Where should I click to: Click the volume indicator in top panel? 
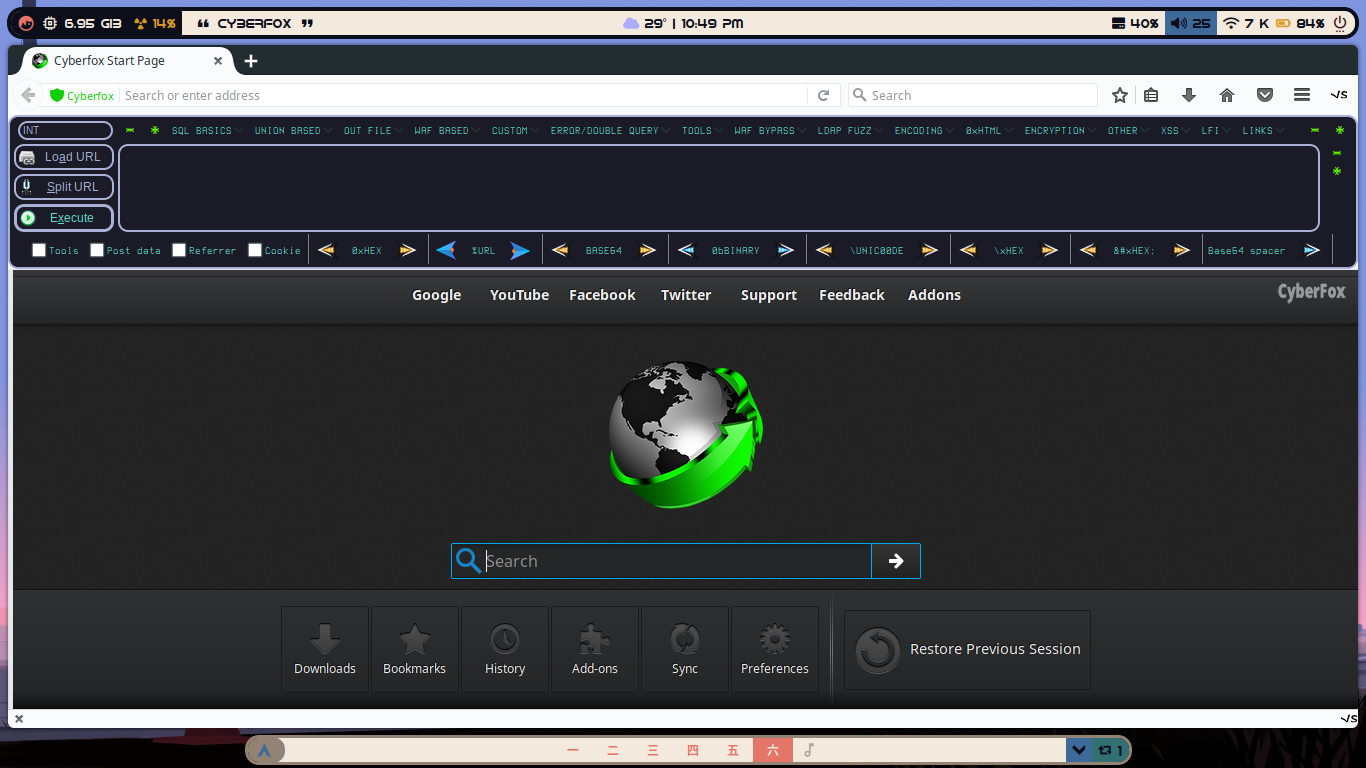(x=1190, y=23)
